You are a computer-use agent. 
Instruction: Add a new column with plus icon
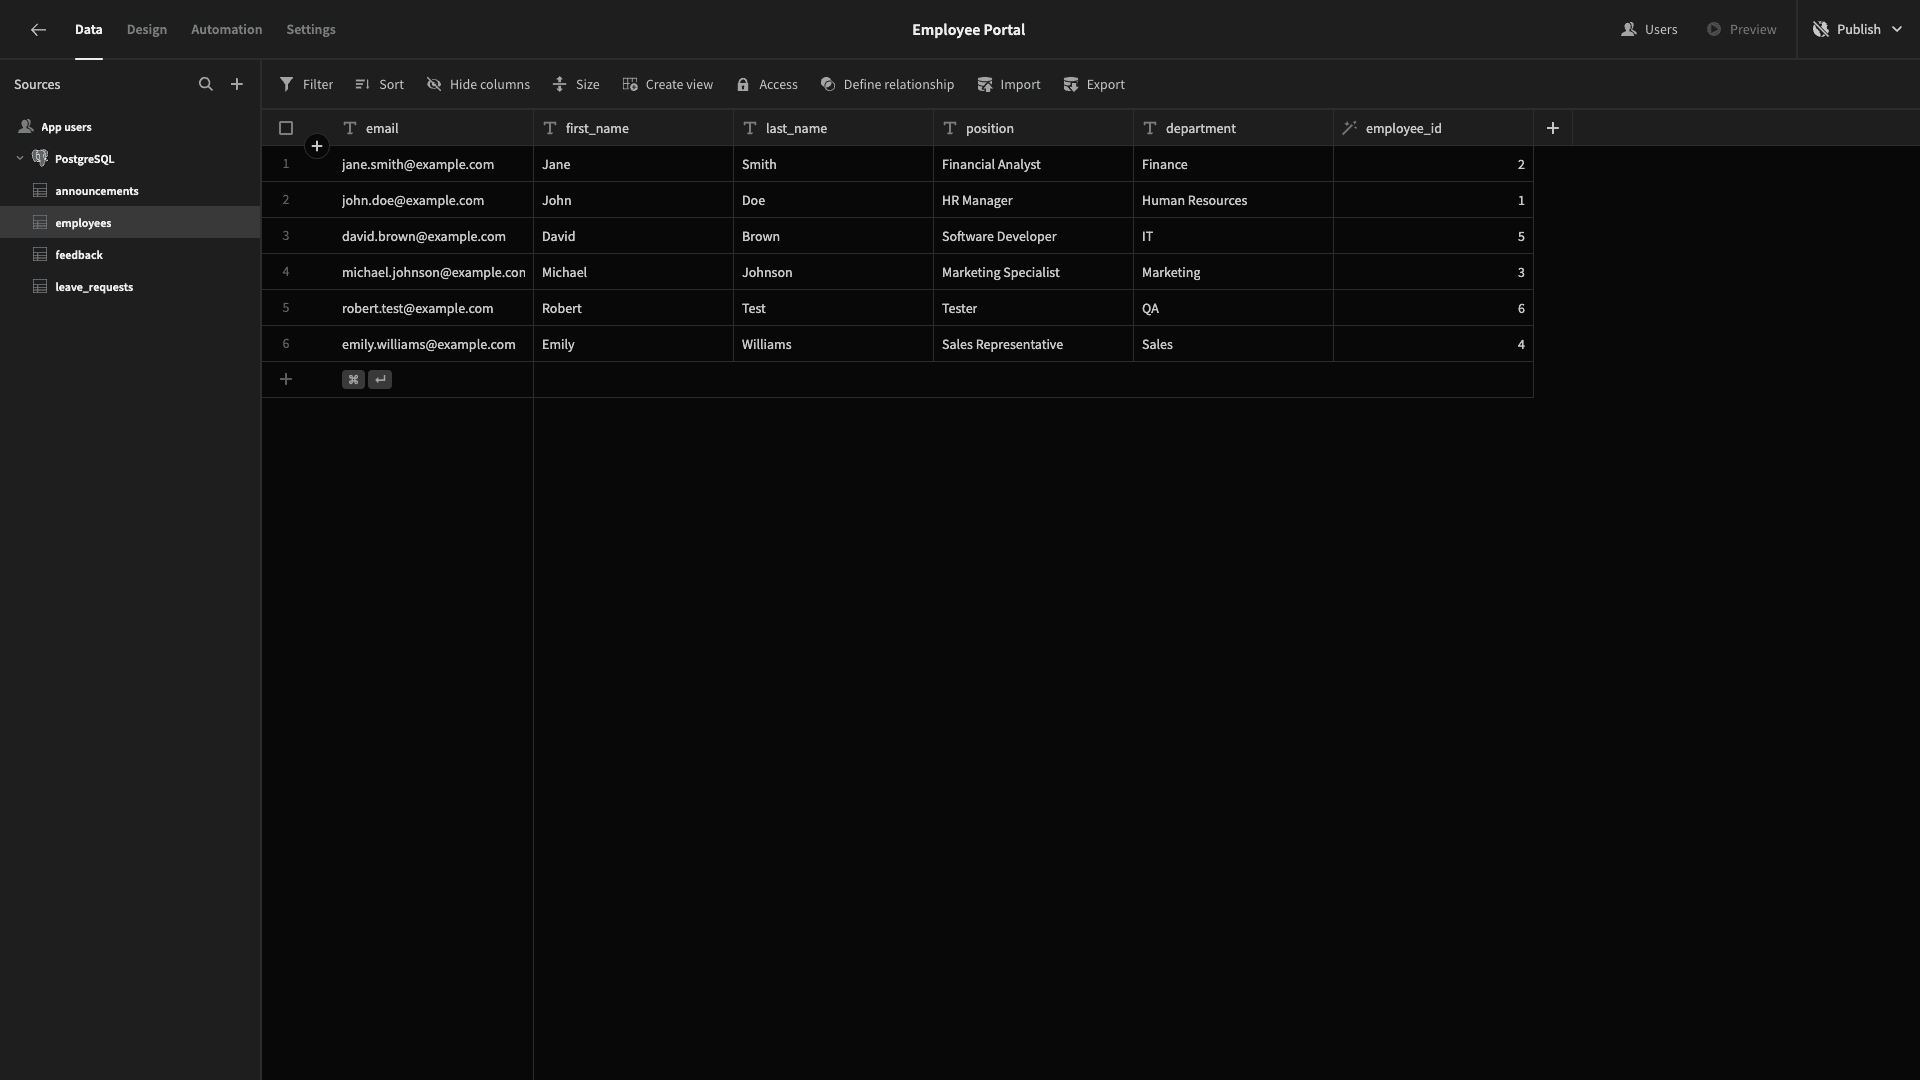point(1553,128)
